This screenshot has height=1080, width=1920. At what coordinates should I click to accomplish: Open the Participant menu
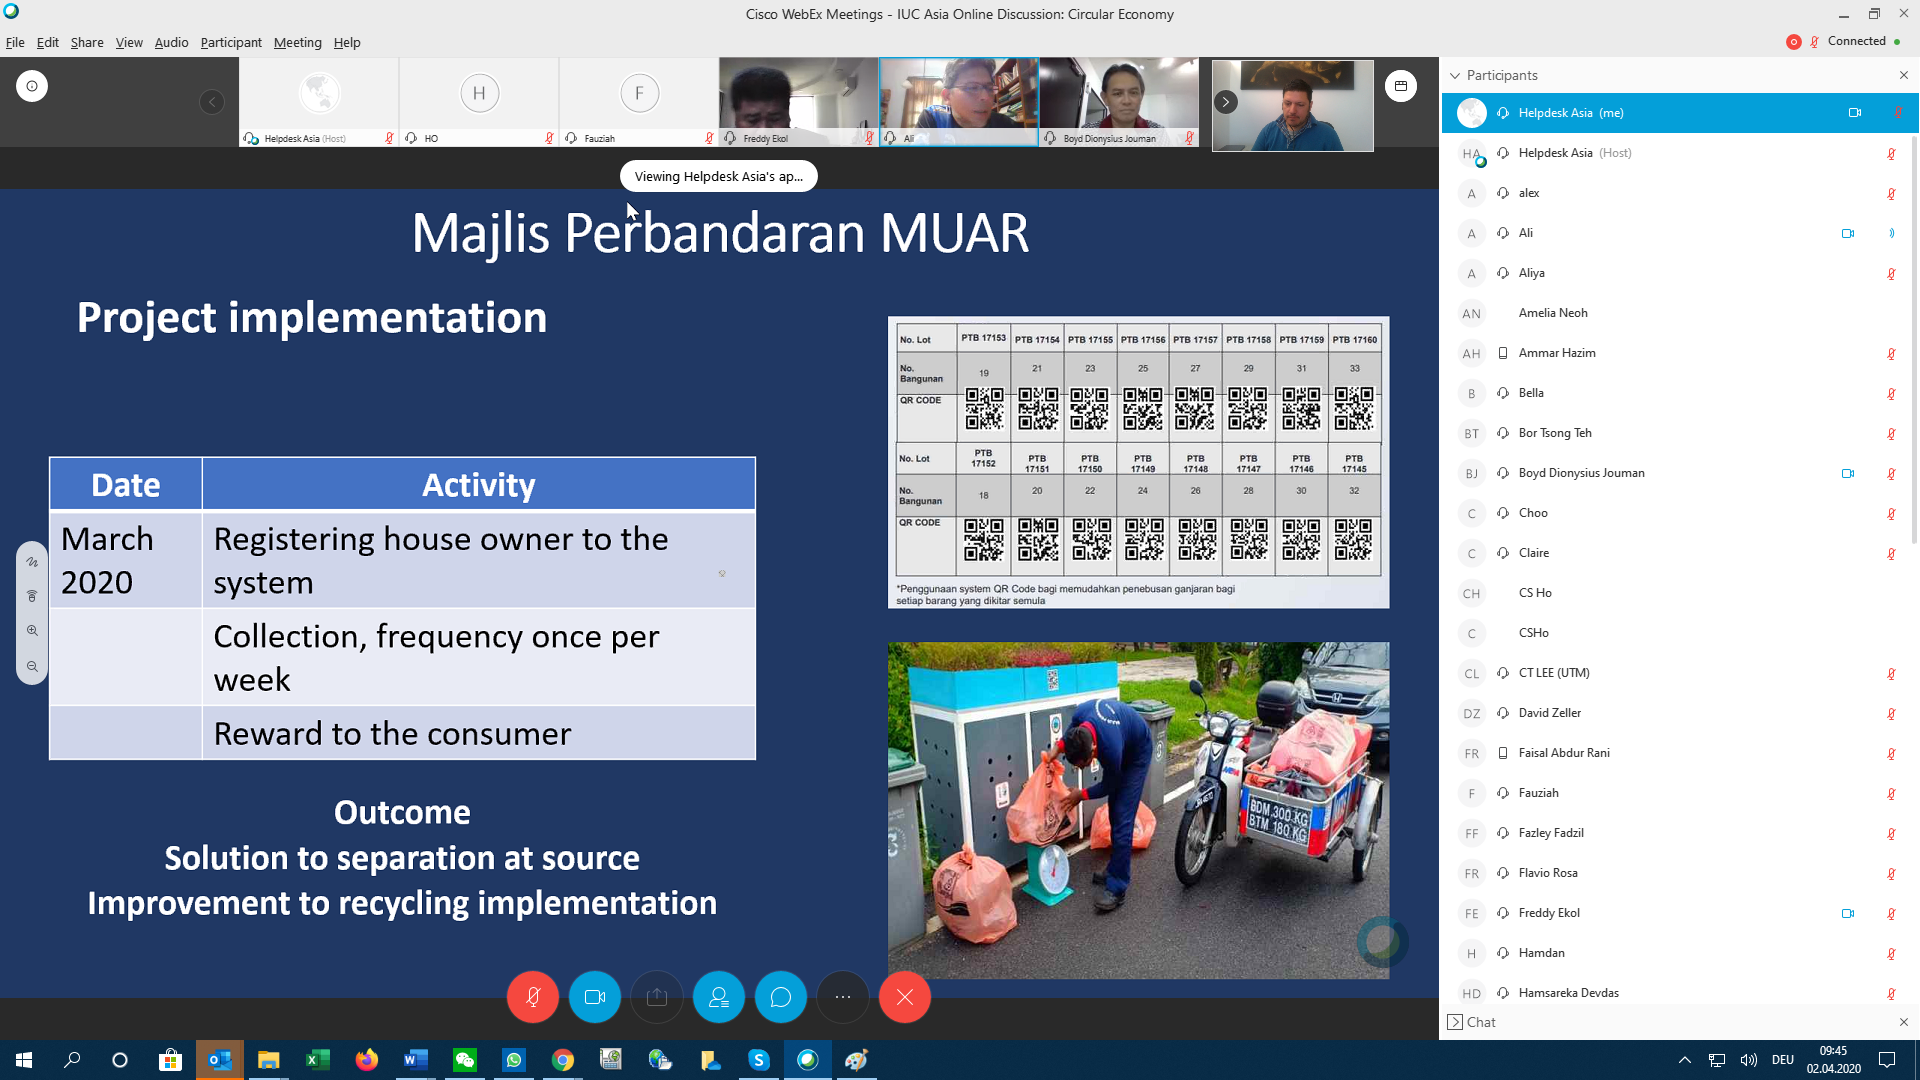click(x=230, y=42)
